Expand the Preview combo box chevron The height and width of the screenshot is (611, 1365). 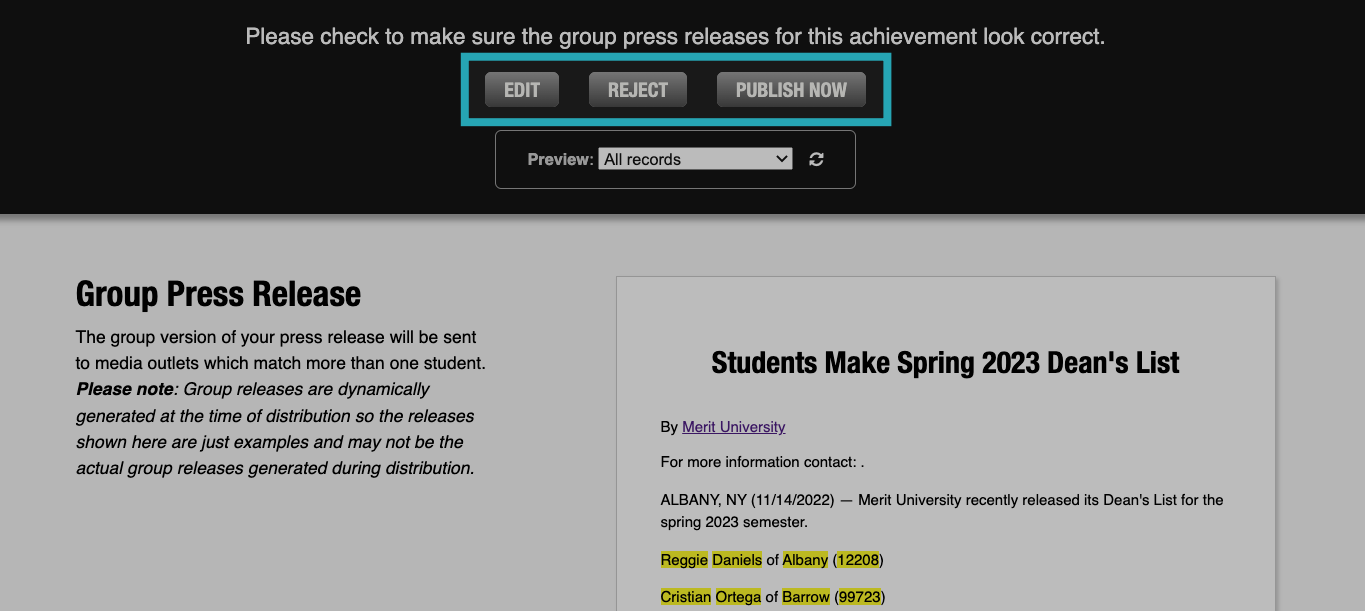pos(783,158)
